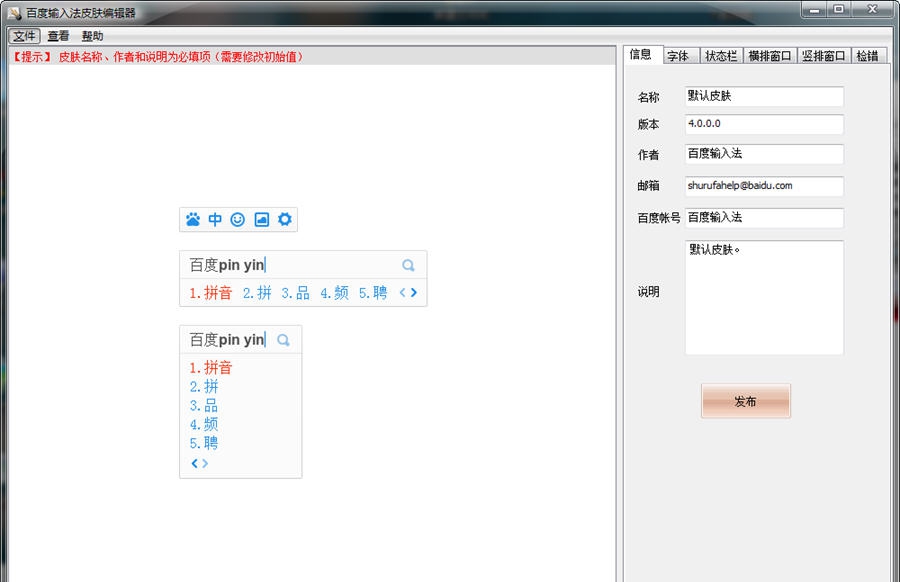The width and height of the screenshot is (900, 582).
Task: Click the picture icon on the input toolbar
Action: (x=261, y=219)
